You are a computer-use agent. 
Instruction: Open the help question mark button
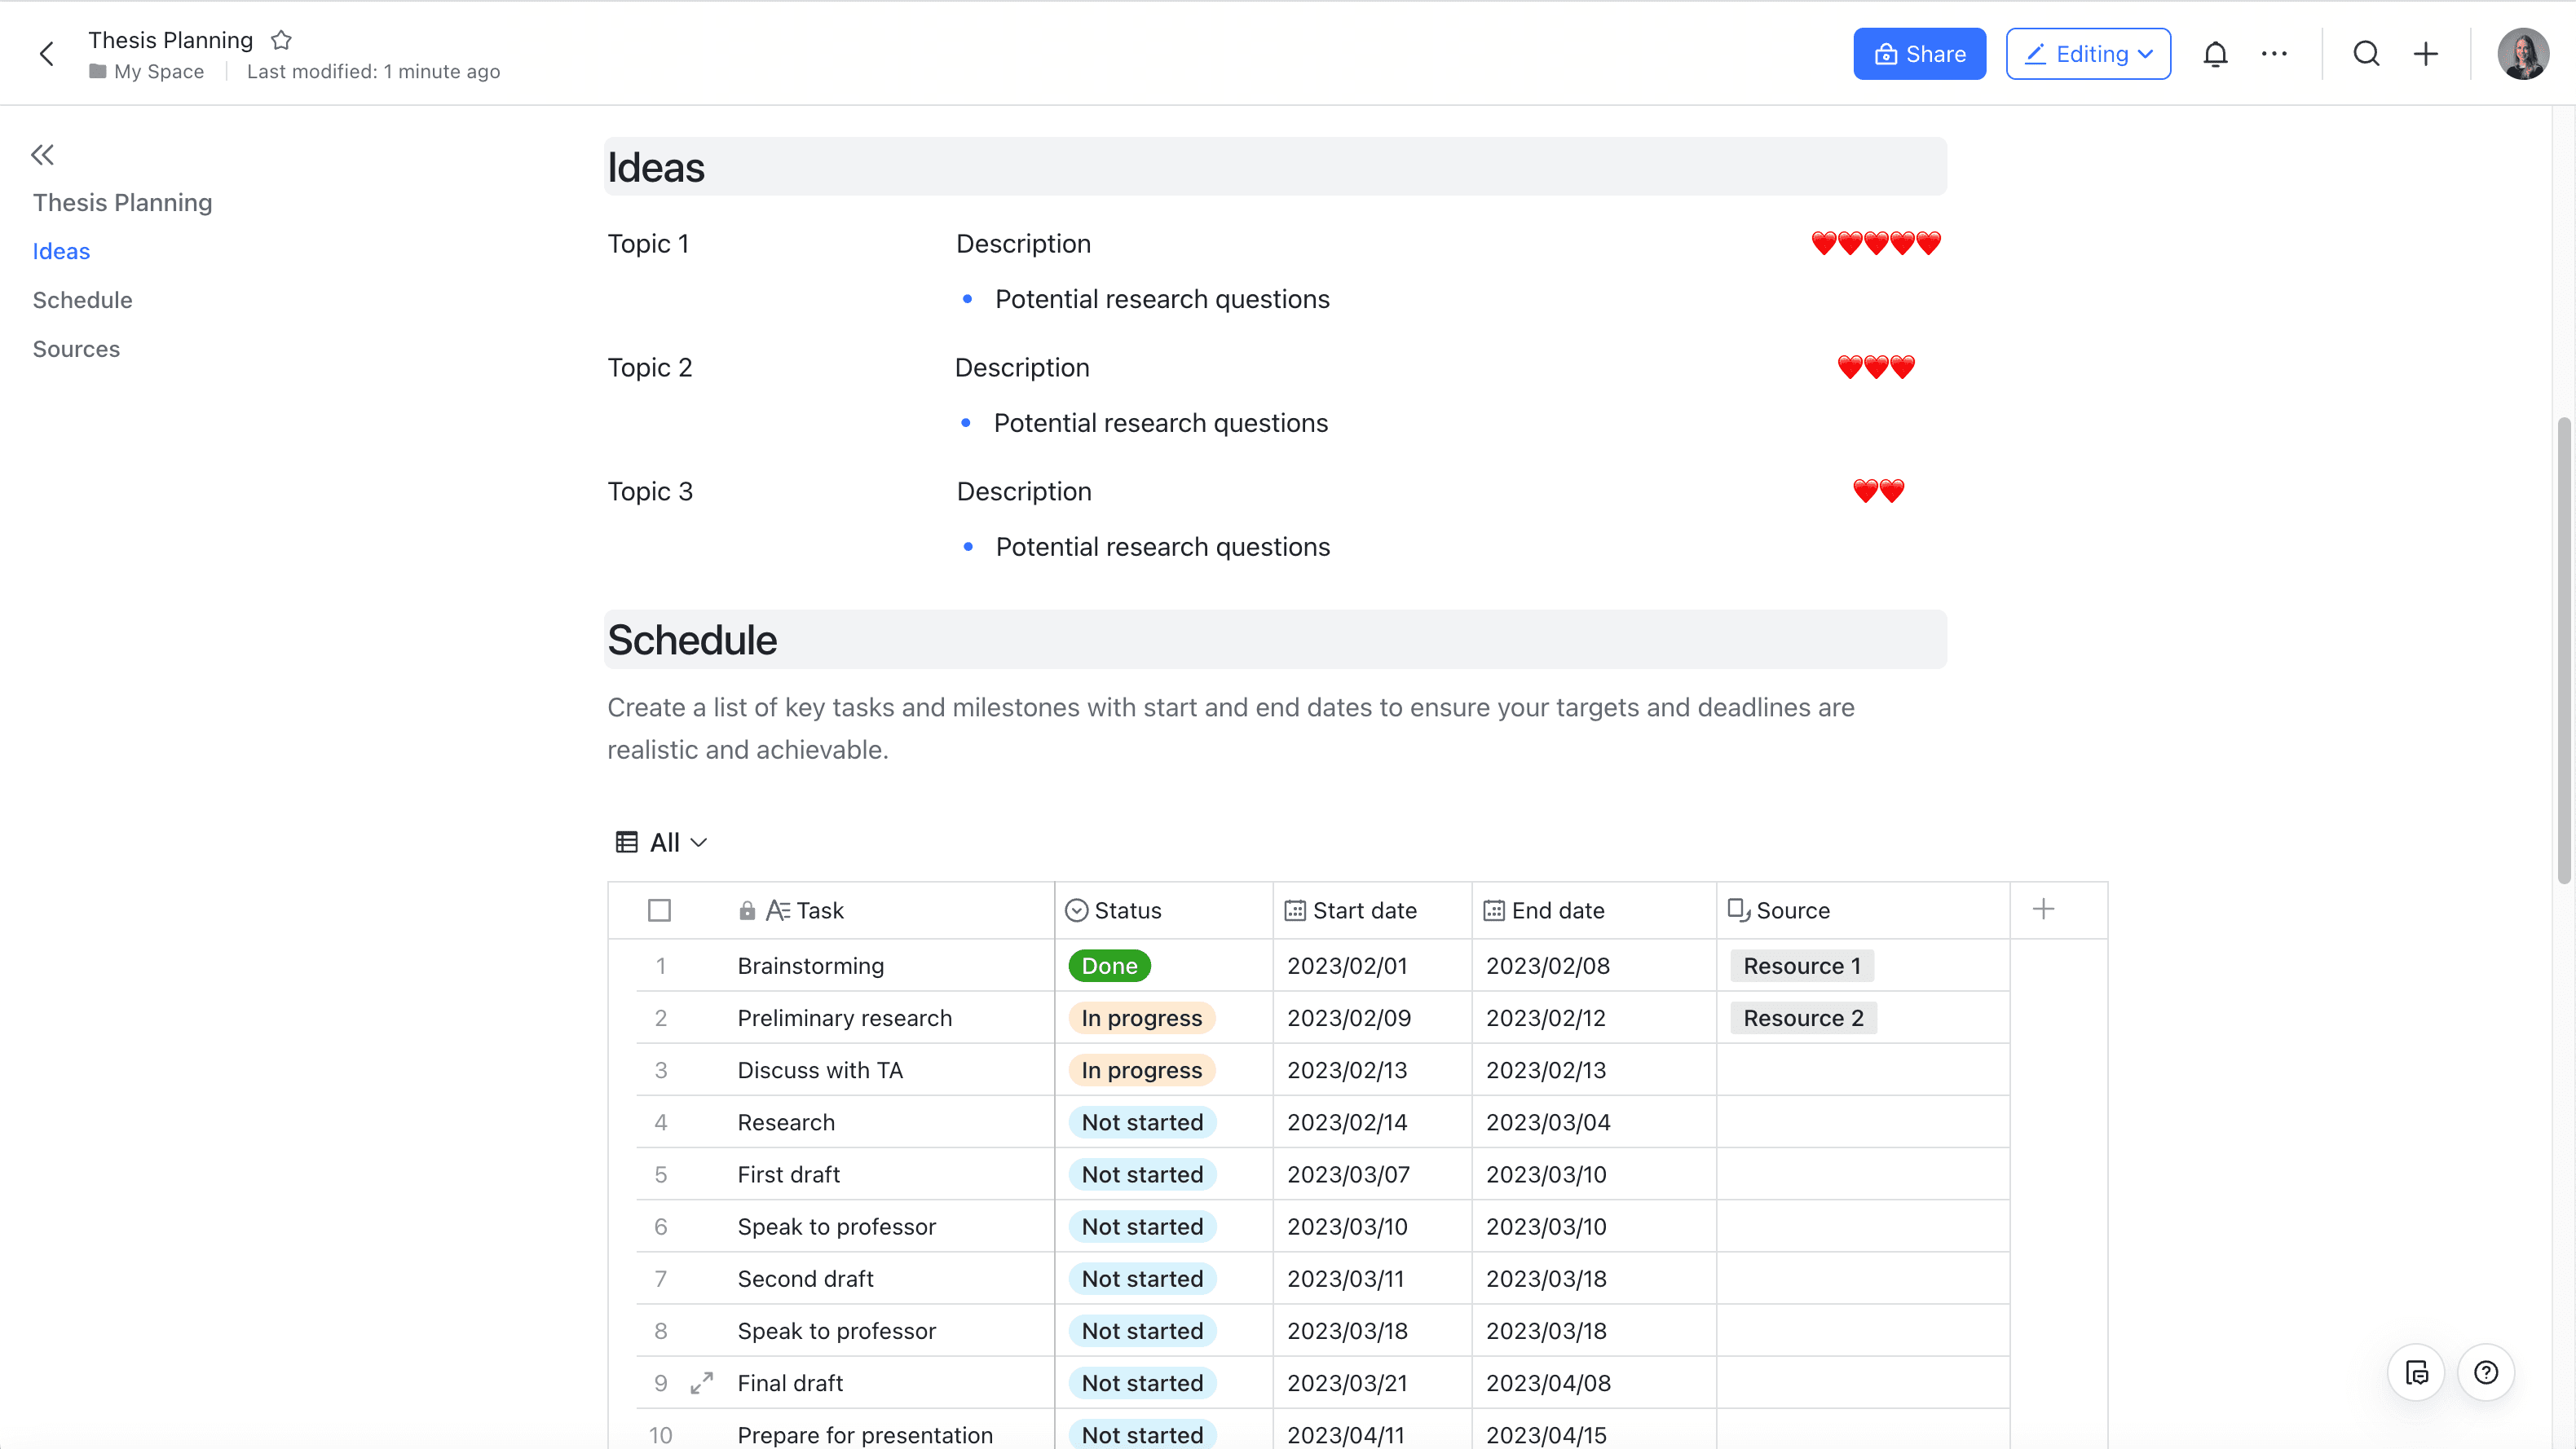pos(2486,1372)
